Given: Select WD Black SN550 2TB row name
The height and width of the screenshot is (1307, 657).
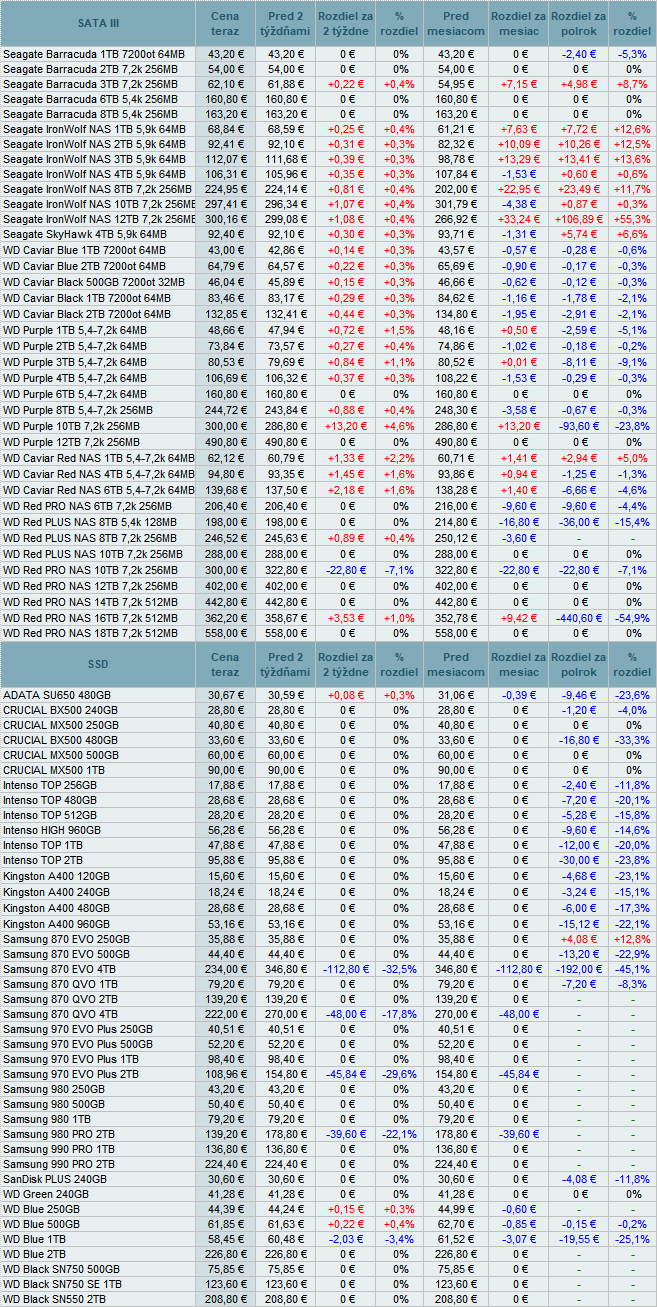Looking at the screenshot, I should tap(54, 1299).
